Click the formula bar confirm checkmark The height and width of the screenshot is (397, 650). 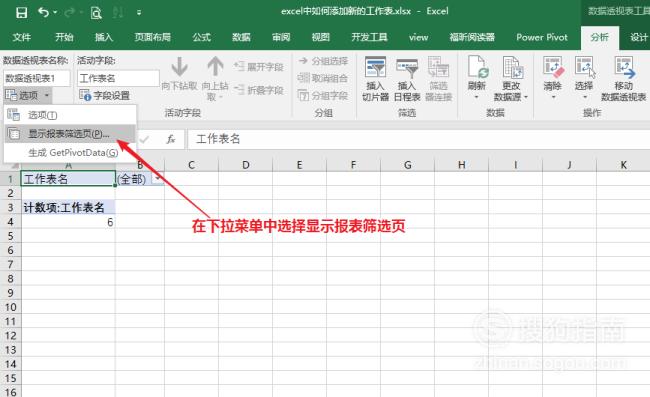point(145,139)
